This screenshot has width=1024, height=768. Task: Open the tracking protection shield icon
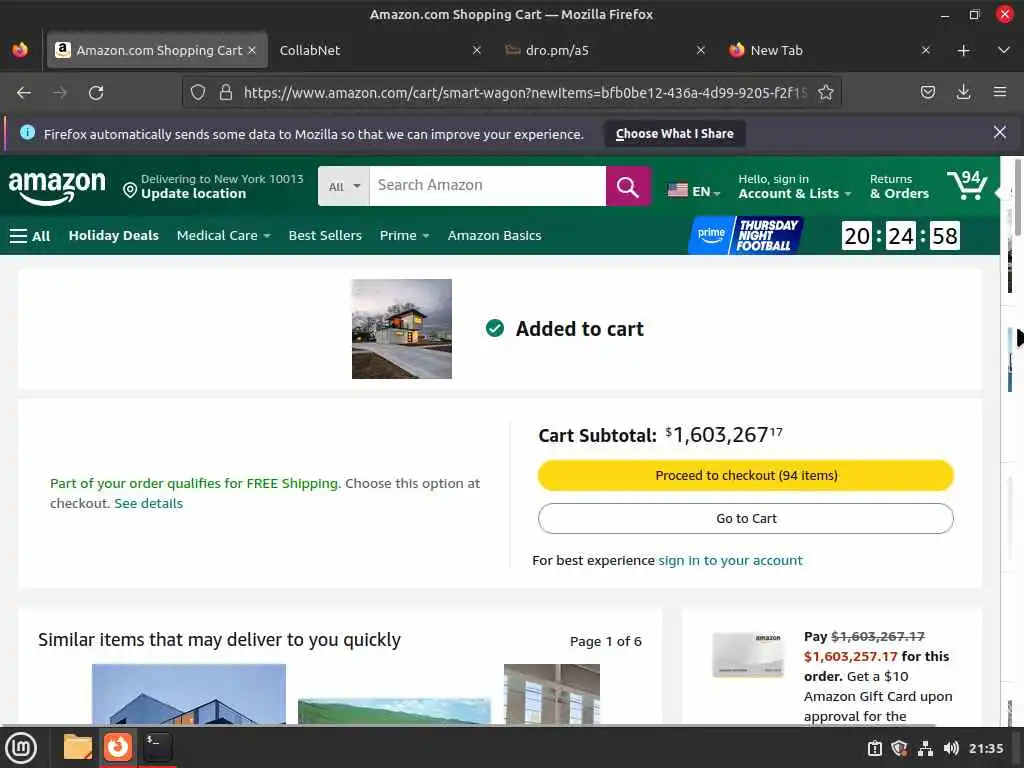[198, 93]
